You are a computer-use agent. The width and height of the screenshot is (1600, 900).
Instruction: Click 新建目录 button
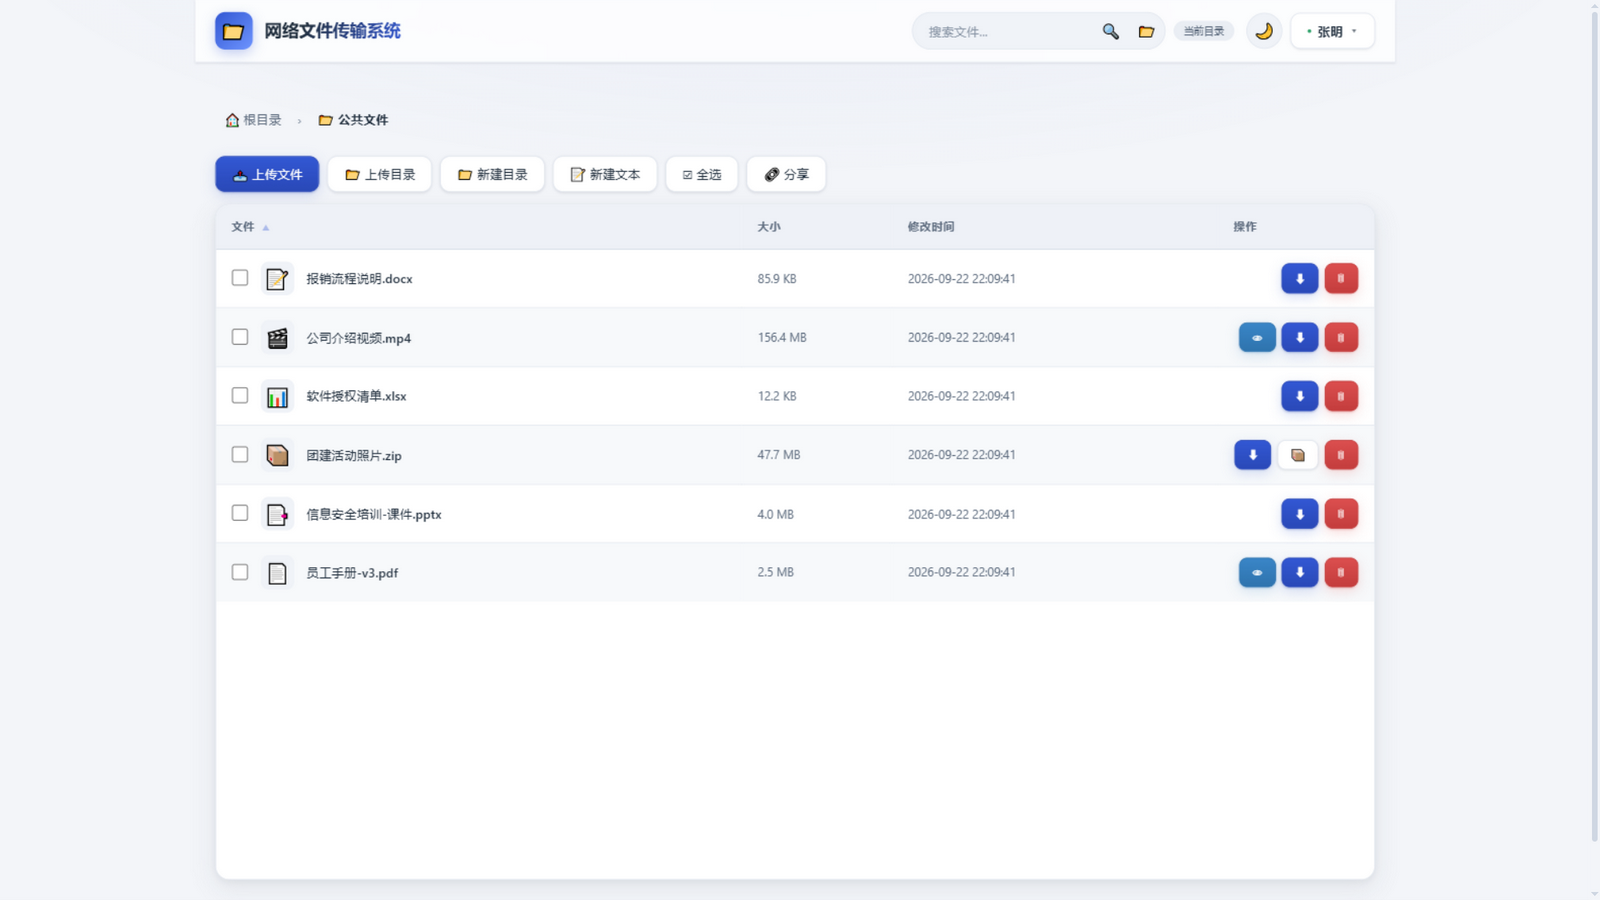click(x=492, y=174)
